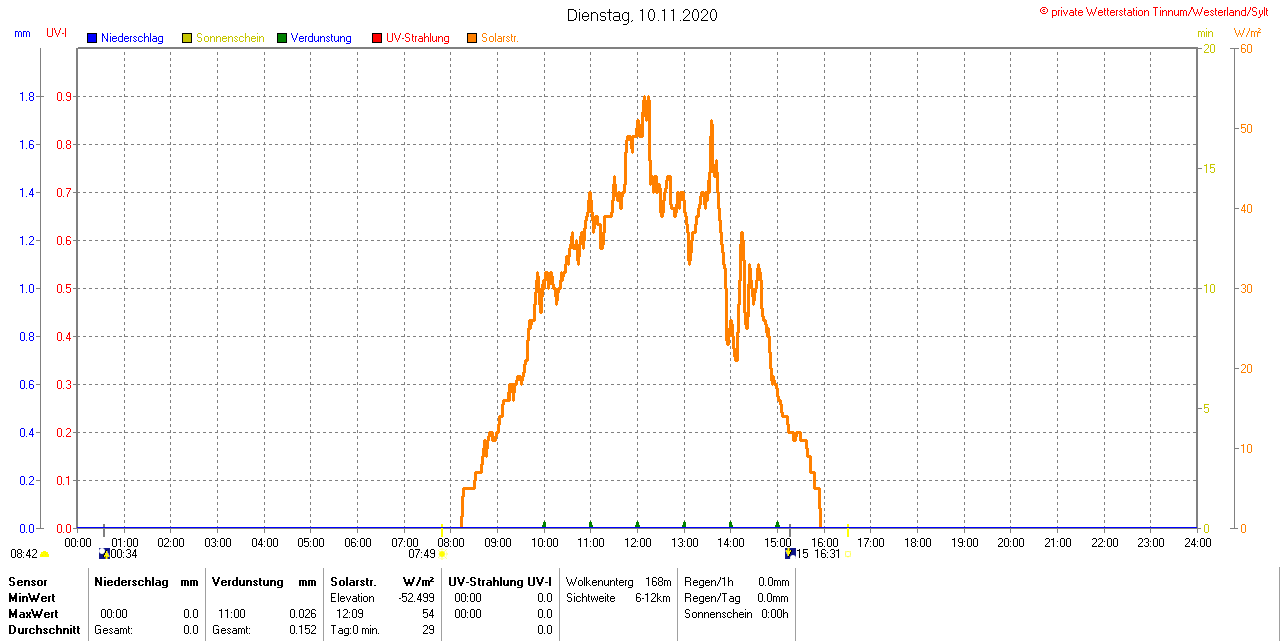
Task: Click the Wolkenunterg value 168m
Action: click(658, 582)
